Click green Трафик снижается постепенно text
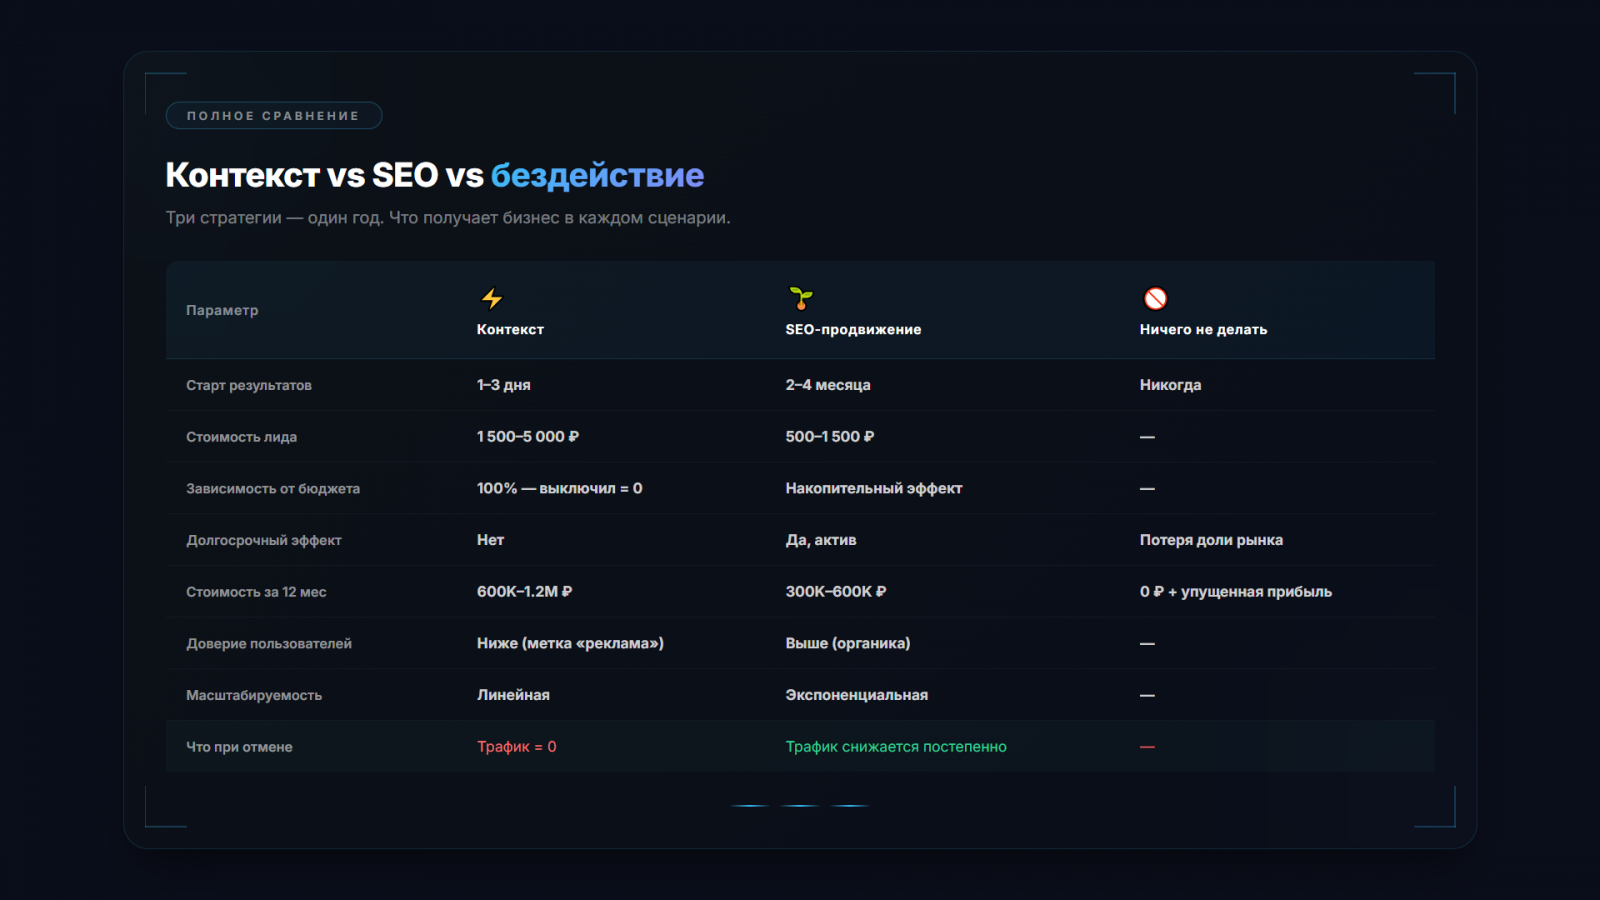Screen dimensions: 1600x900 click(x=896, y=747)
